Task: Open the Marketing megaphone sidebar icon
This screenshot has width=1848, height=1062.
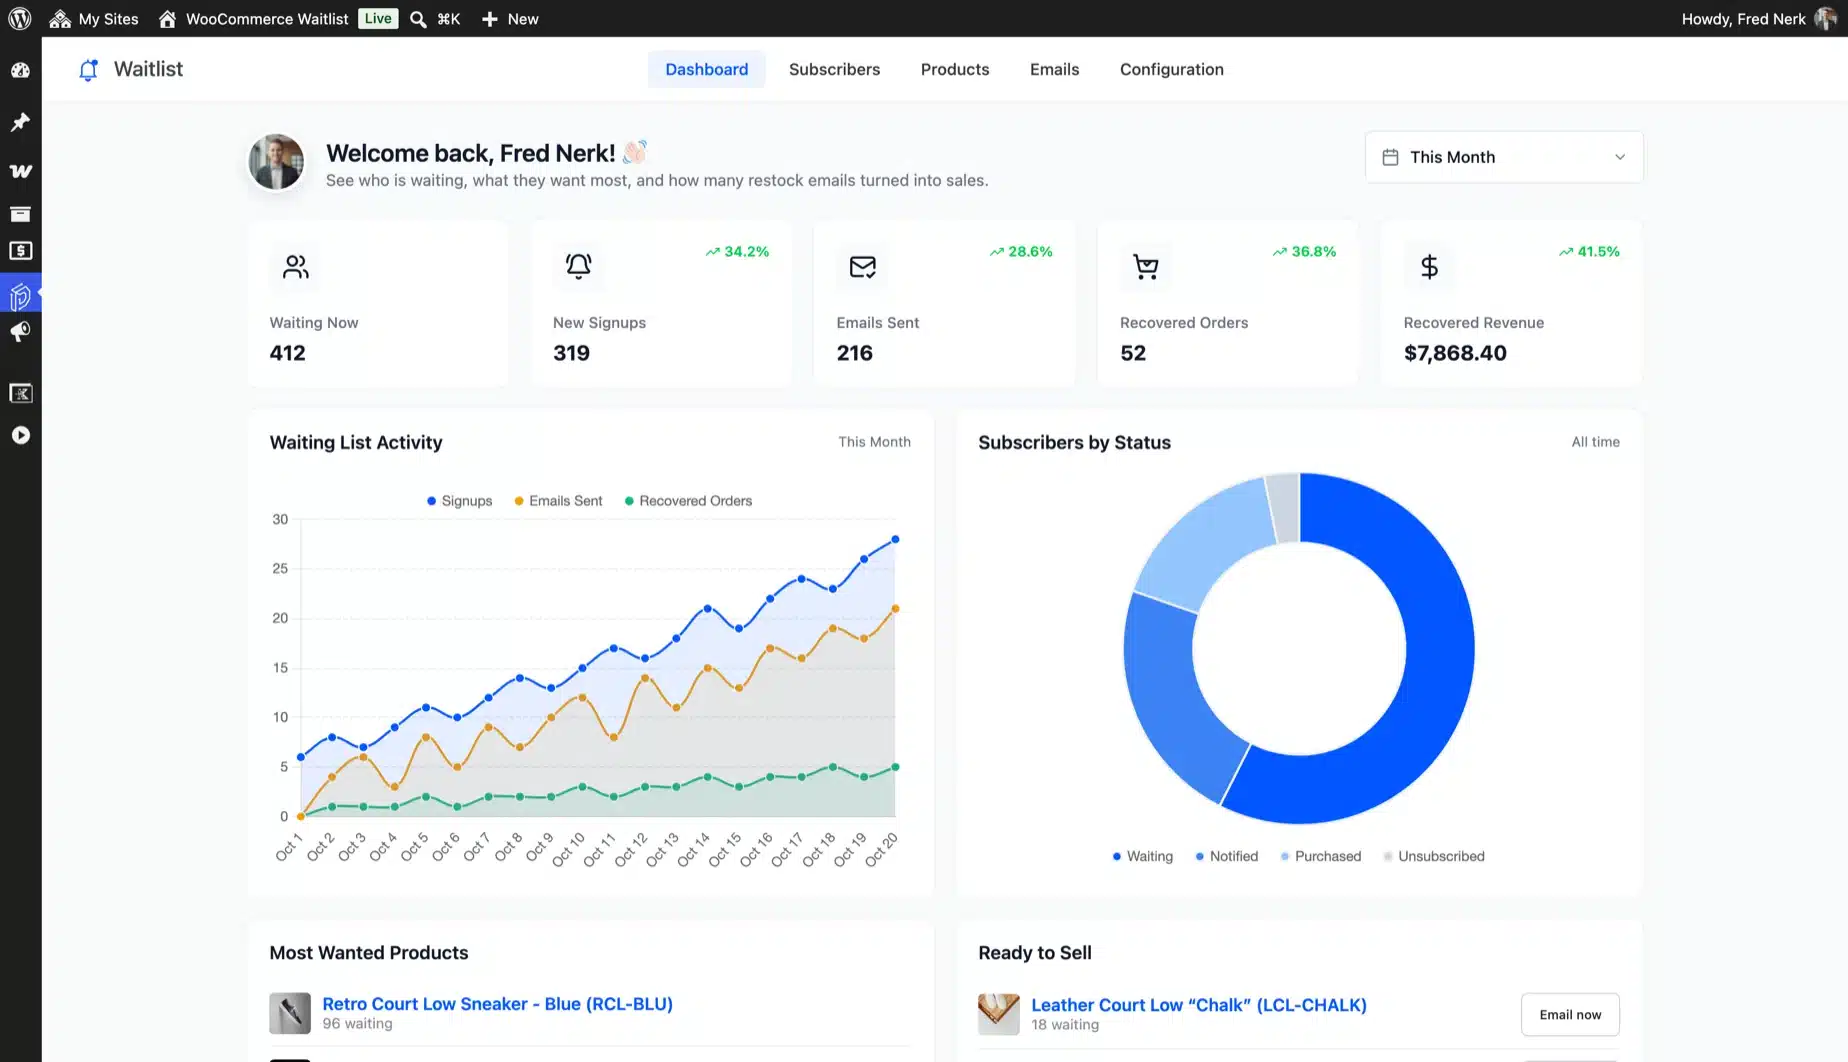Action: pos(21,332)
